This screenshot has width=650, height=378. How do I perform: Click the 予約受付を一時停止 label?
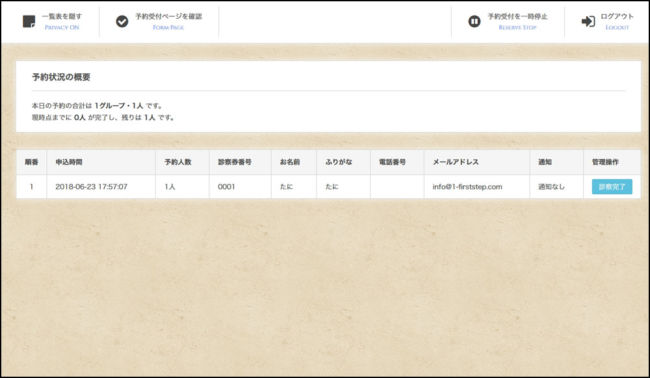click(517, 16)
